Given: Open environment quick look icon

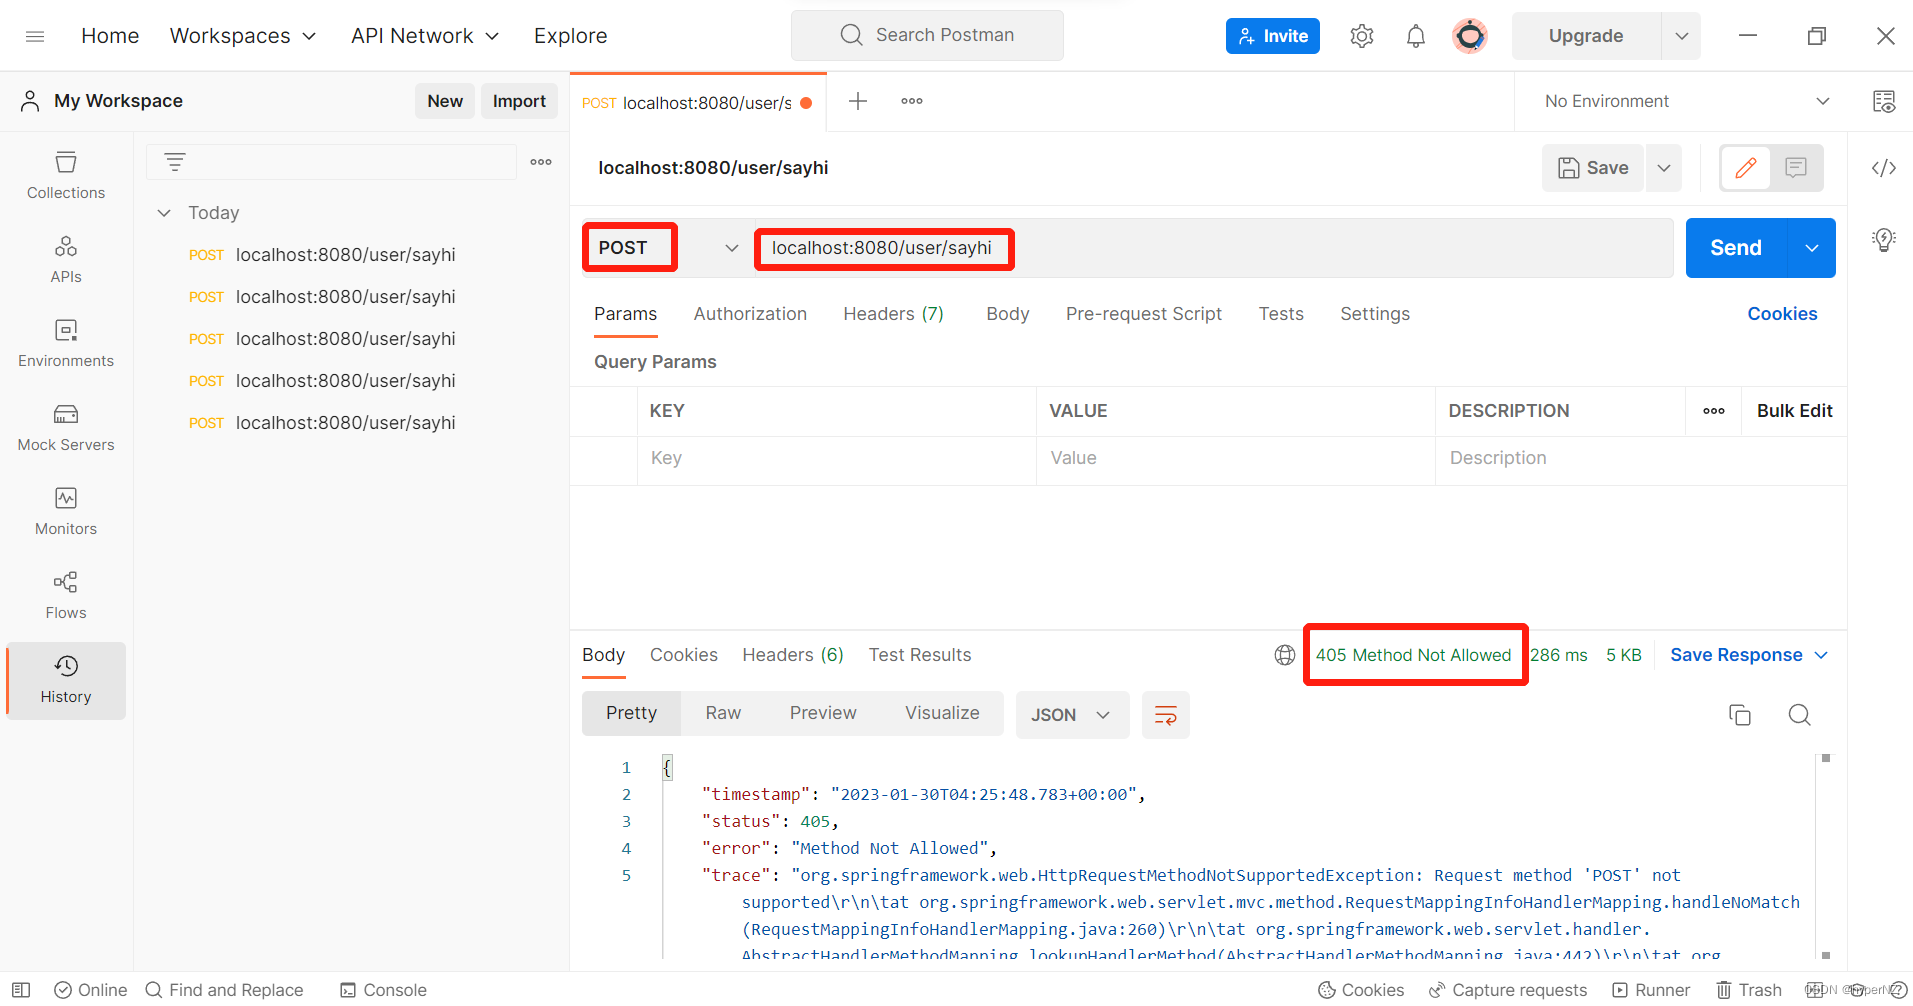Looking at the screenshot, I should pos(1884,101).
